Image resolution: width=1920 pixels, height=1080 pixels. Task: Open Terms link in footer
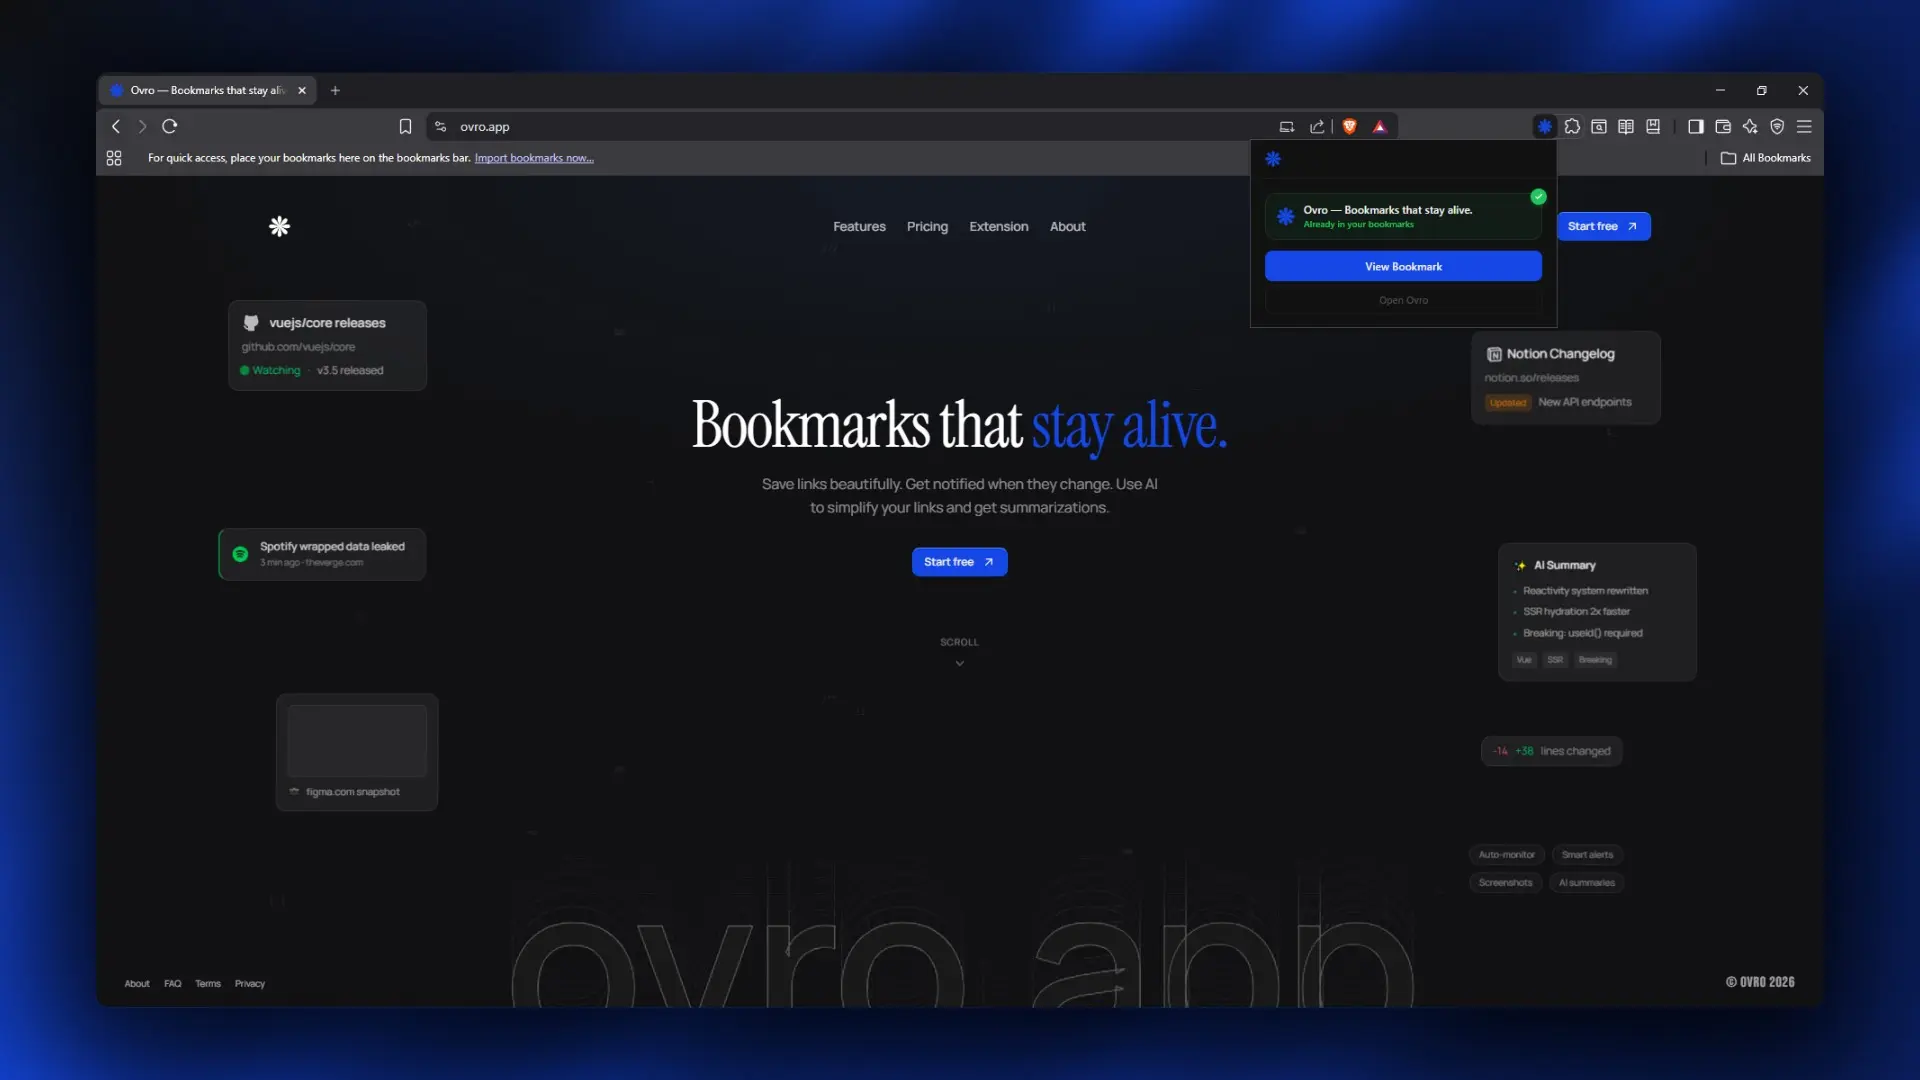click(x=208, y=984)
